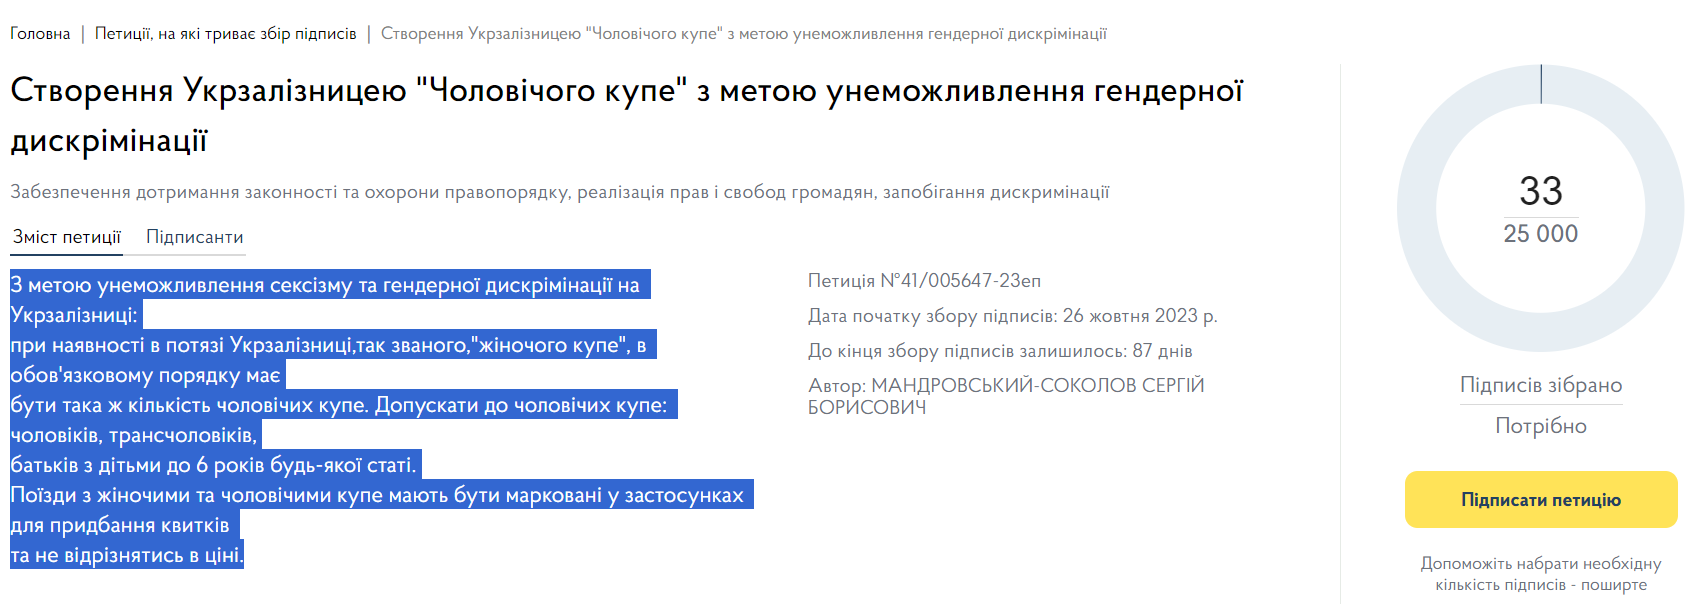
Task: Open the Головна breadcrumb link
Action: (x=40, y=34)
